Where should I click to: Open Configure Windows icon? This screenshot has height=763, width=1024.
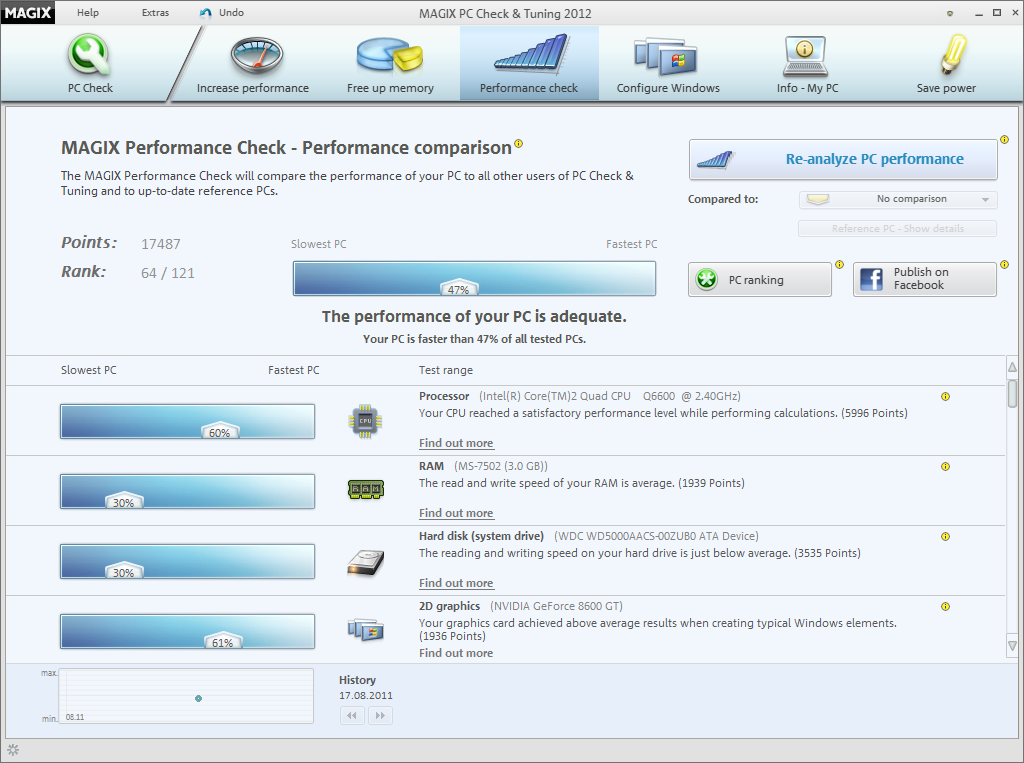(665, 56)
